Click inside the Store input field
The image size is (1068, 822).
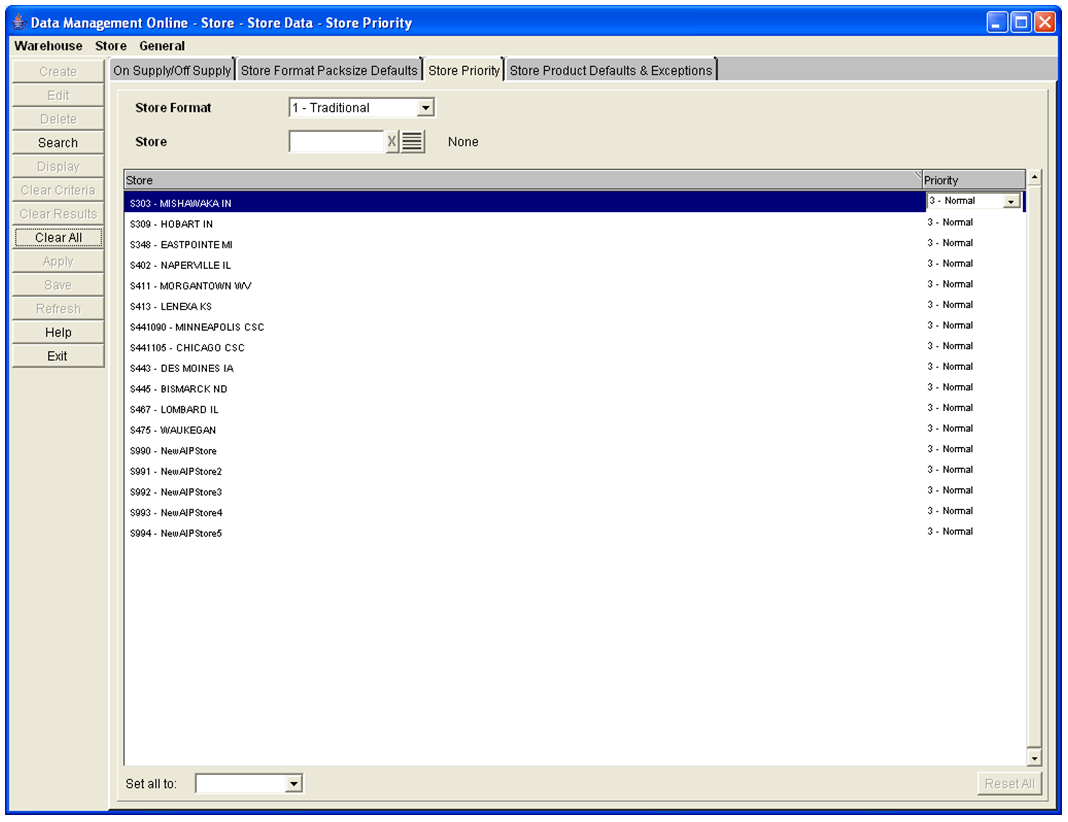pos(335,141)
